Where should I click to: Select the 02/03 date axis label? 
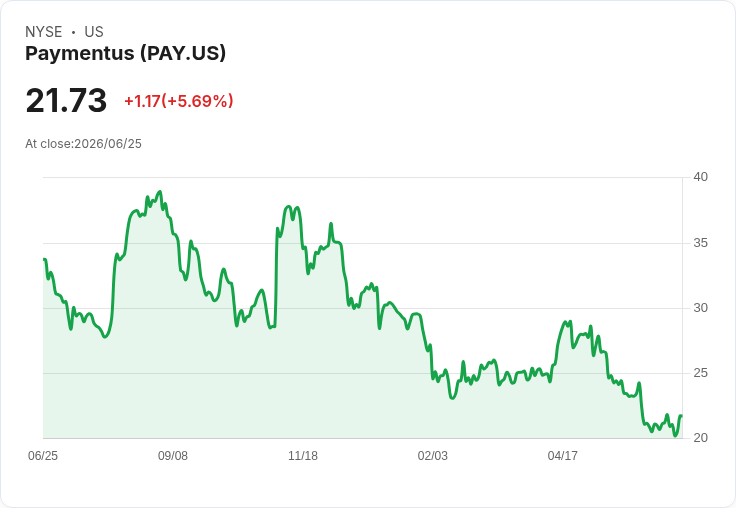pos(433,455)
